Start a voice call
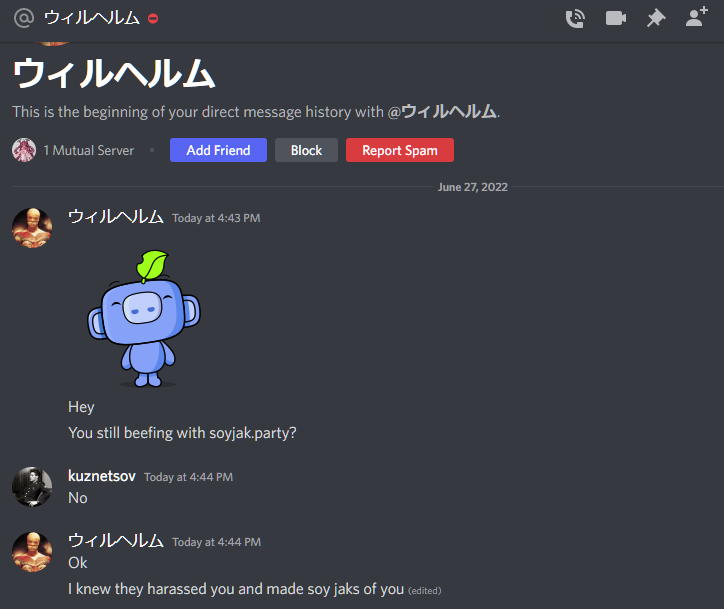This screenshot has width=724, height=609. [x=575, y=18]
